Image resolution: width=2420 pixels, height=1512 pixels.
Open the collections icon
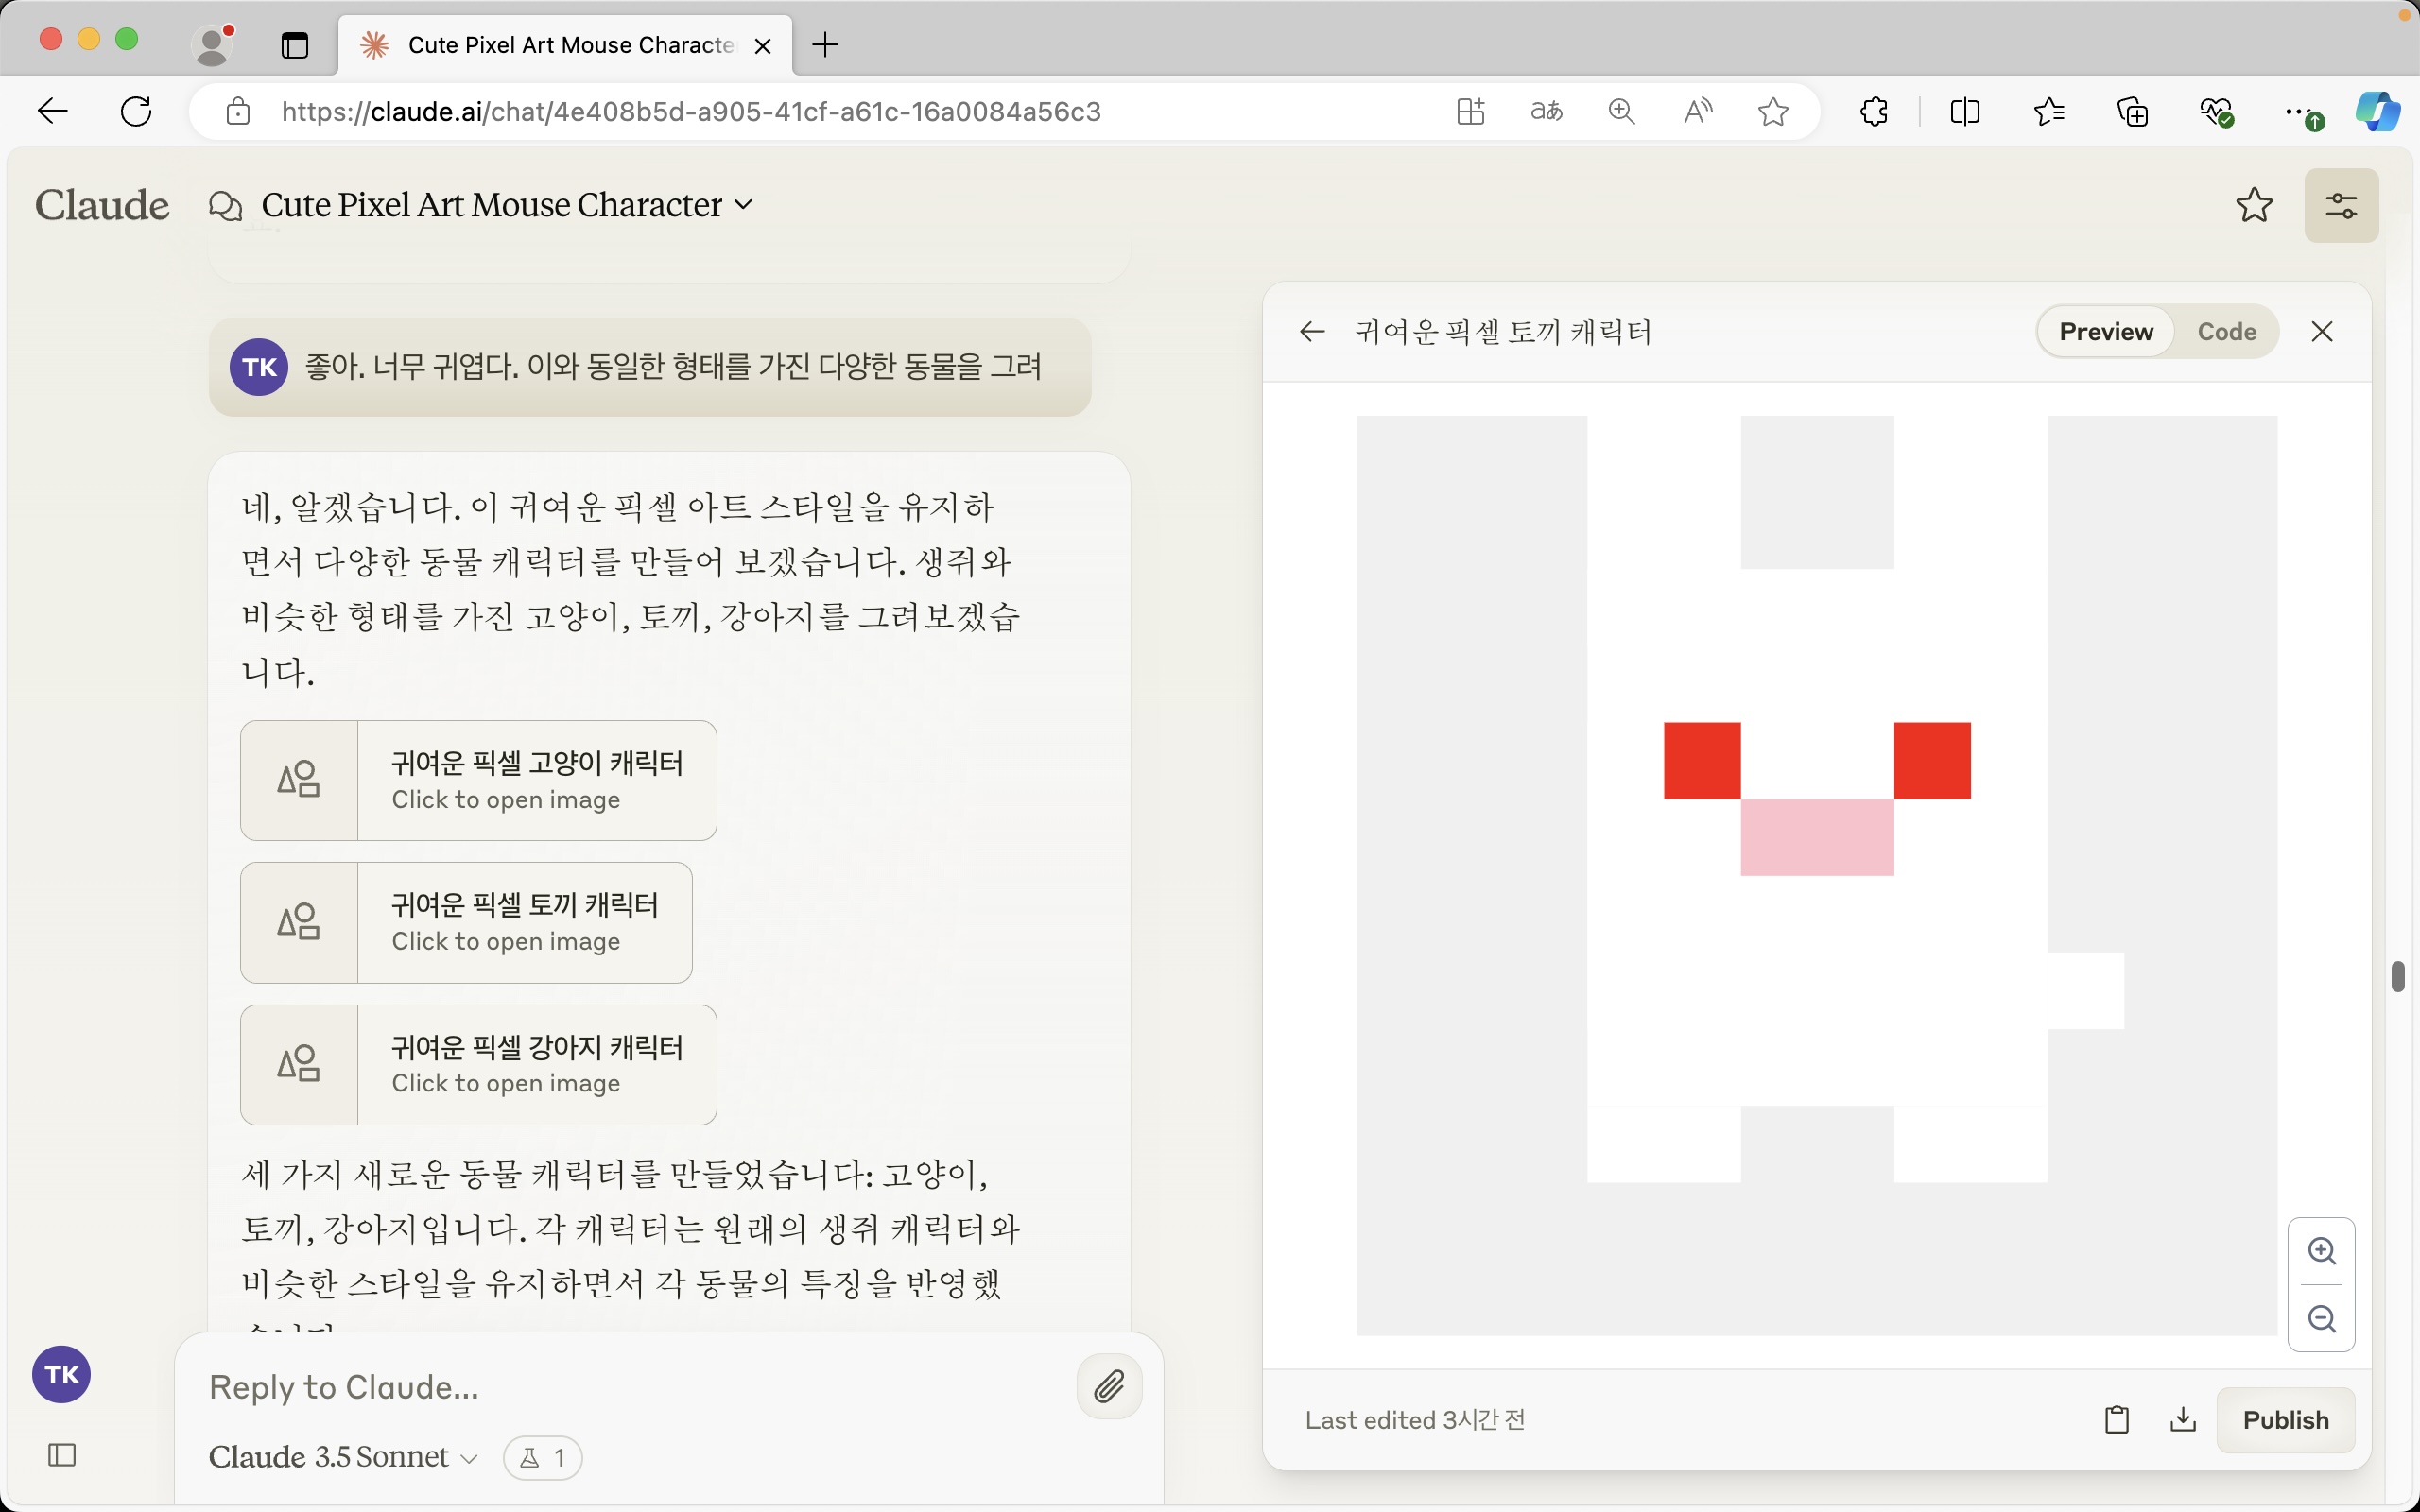2133,111
